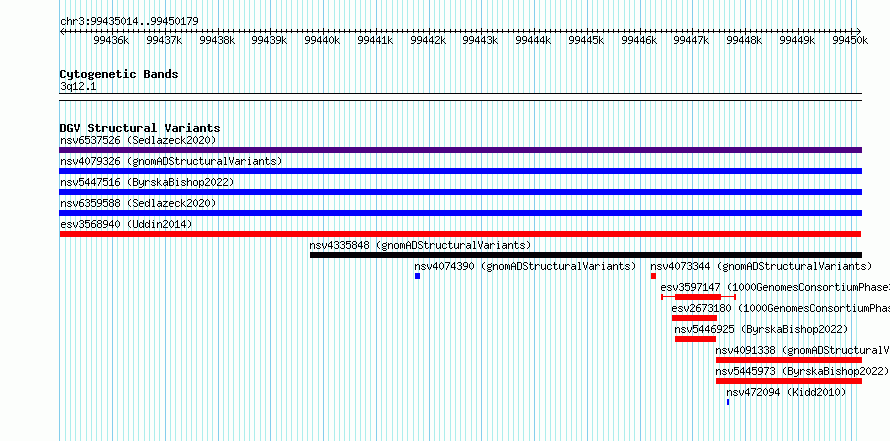Click ruler position 99439k
The height and width of the screenshot is (441, 890).
pos(270,40)
